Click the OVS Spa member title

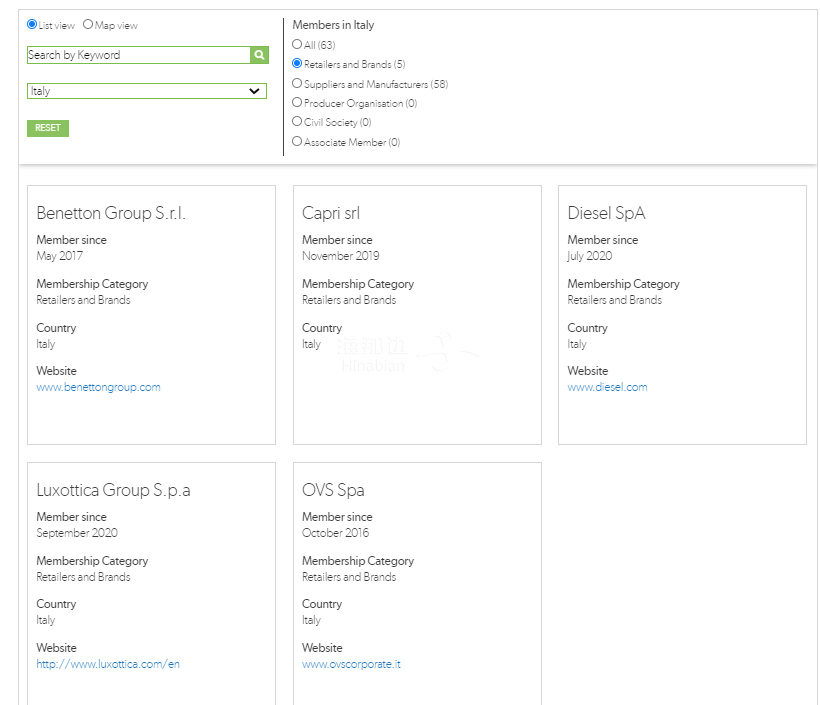(x=333, y=490)
